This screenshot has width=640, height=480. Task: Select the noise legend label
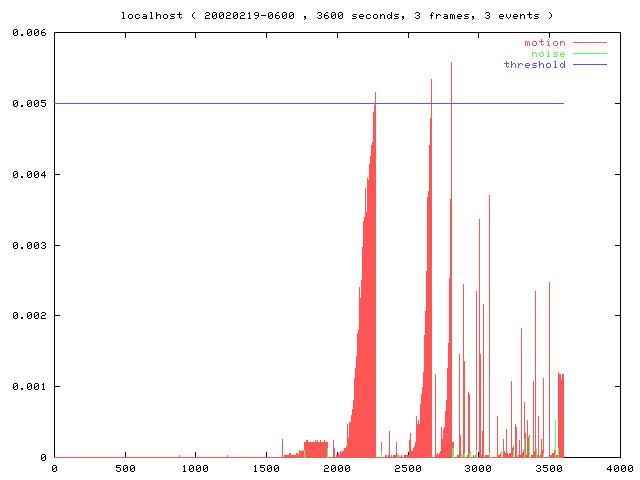pyautogui.click(x=548, y=54)
